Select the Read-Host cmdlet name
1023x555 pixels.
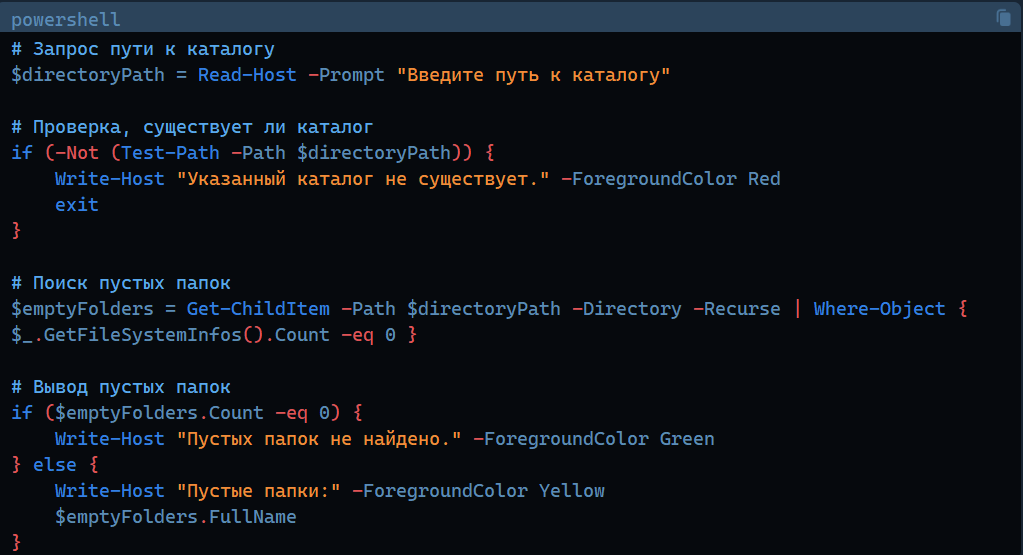[247, 75]
